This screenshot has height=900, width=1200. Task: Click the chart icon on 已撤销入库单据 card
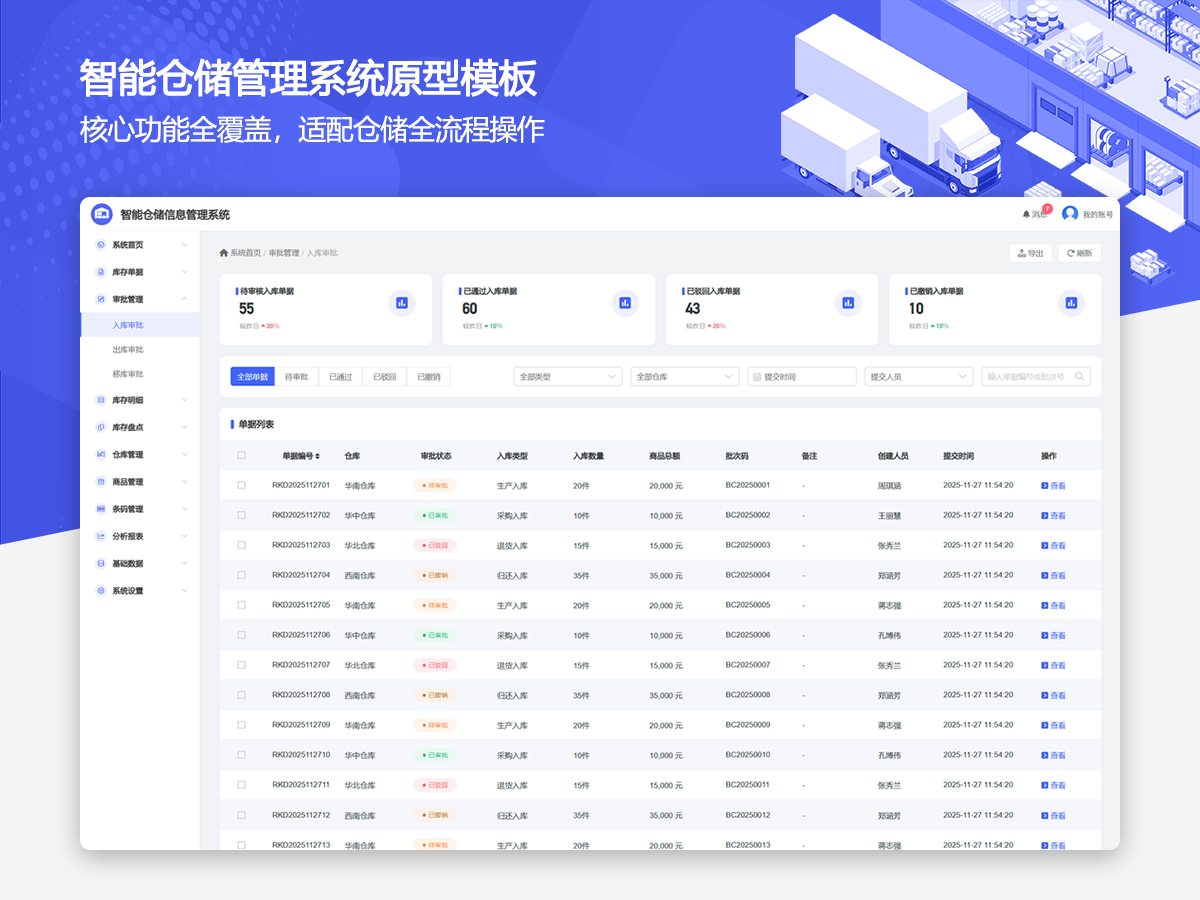(1071, 302)
